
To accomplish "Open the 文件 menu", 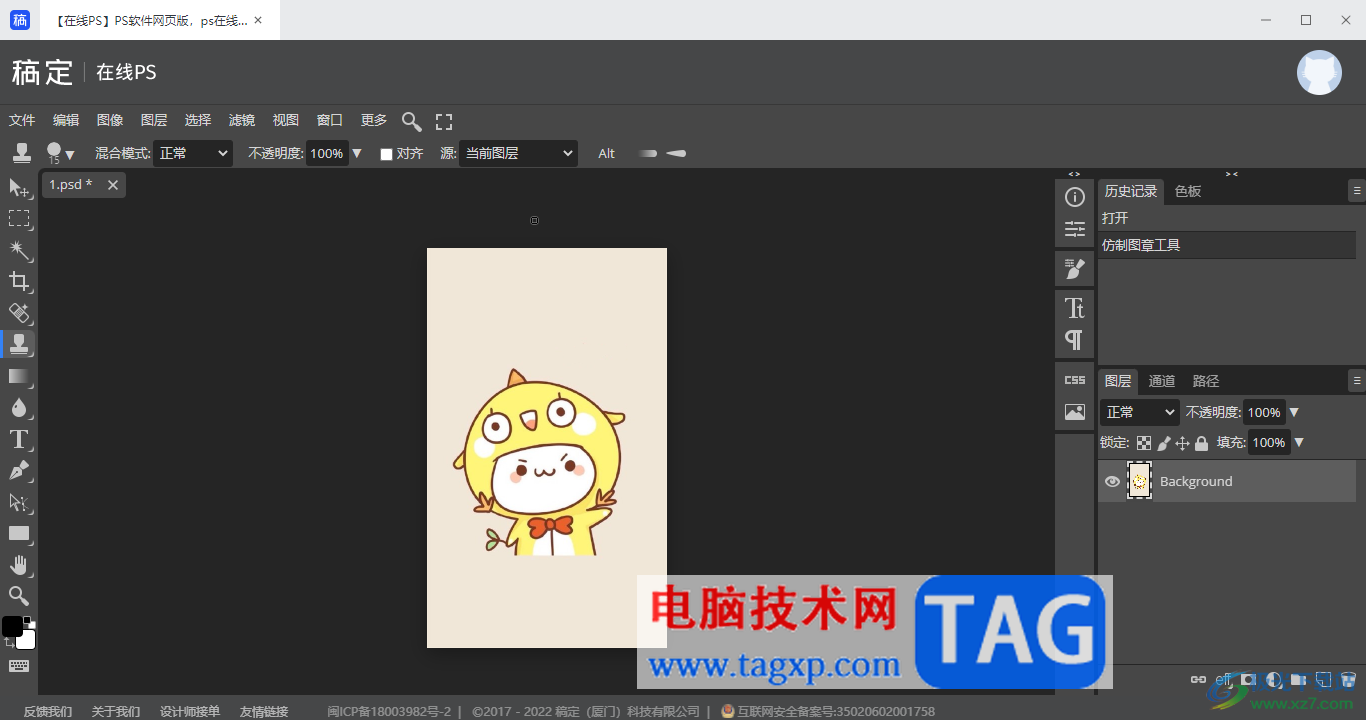I will (22, 120).
